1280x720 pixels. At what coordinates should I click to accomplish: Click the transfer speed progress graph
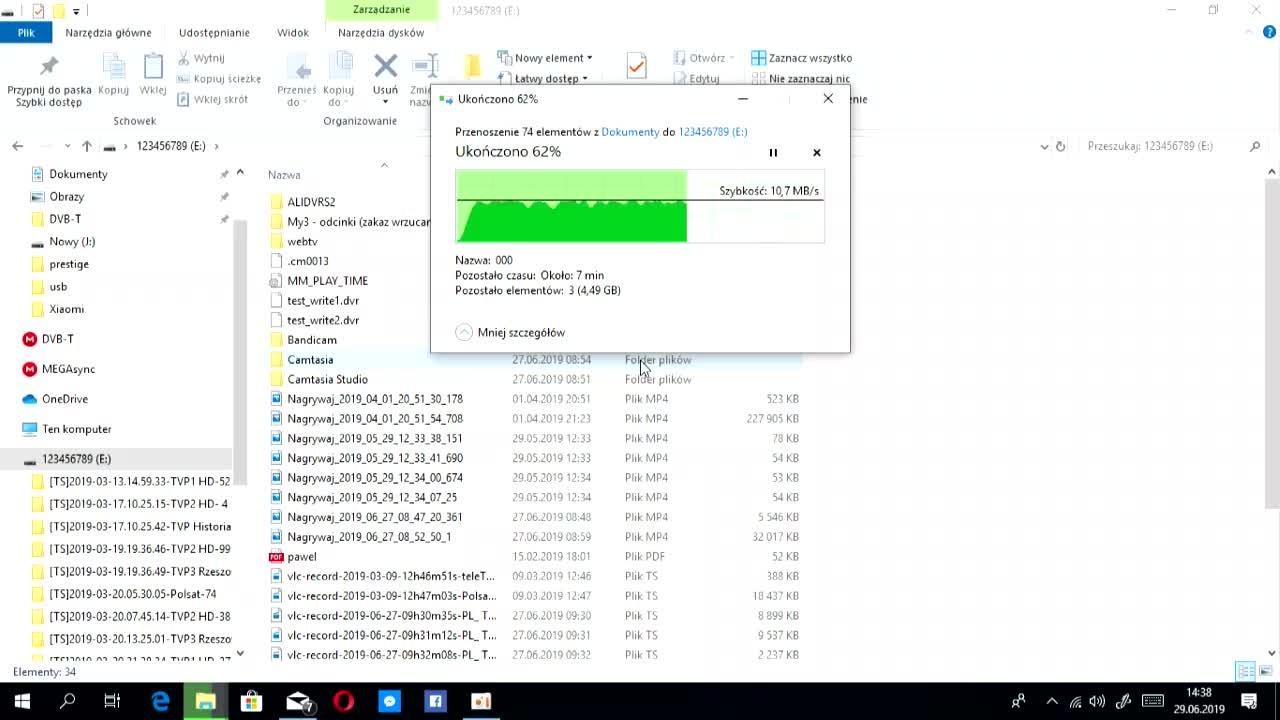coord(640,206)
